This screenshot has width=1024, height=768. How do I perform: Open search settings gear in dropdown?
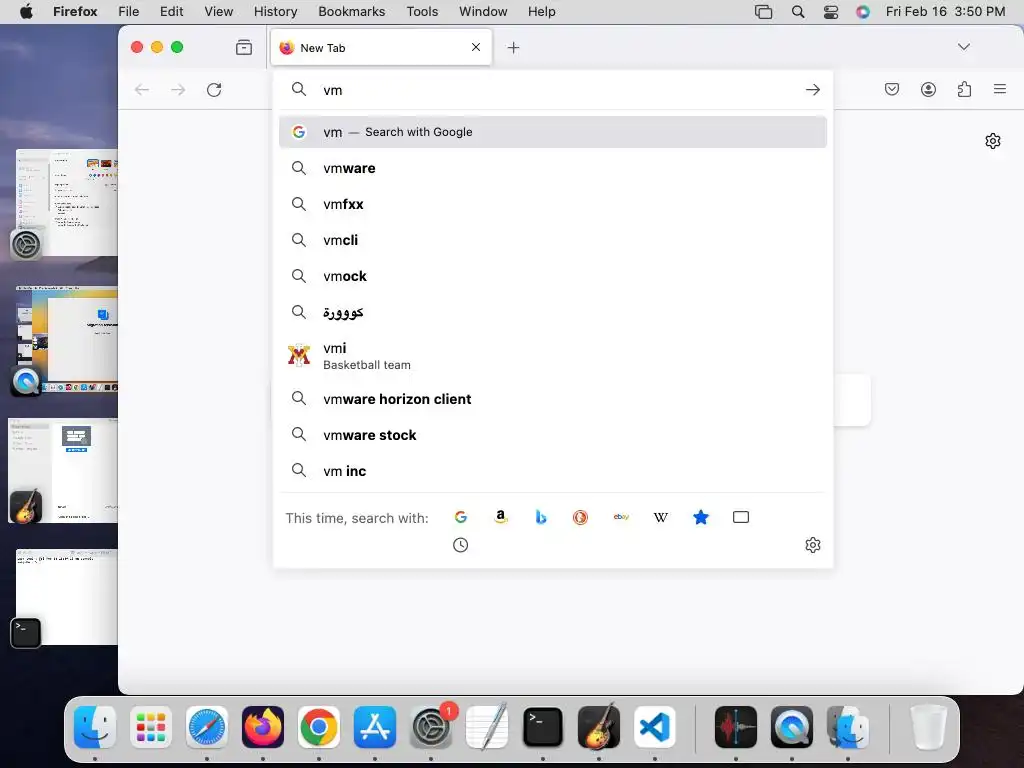pyautogui.click(x=812, y=545)
